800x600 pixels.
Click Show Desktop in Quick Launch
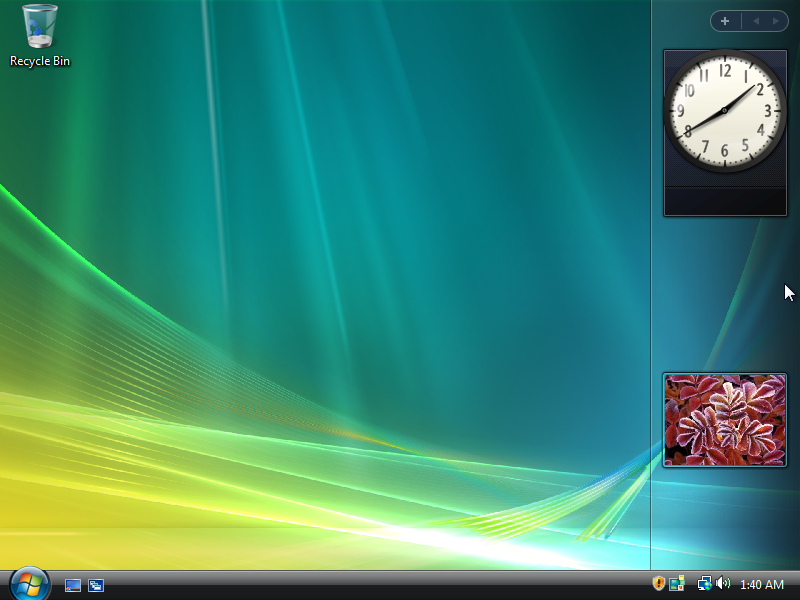coord(73,585)
